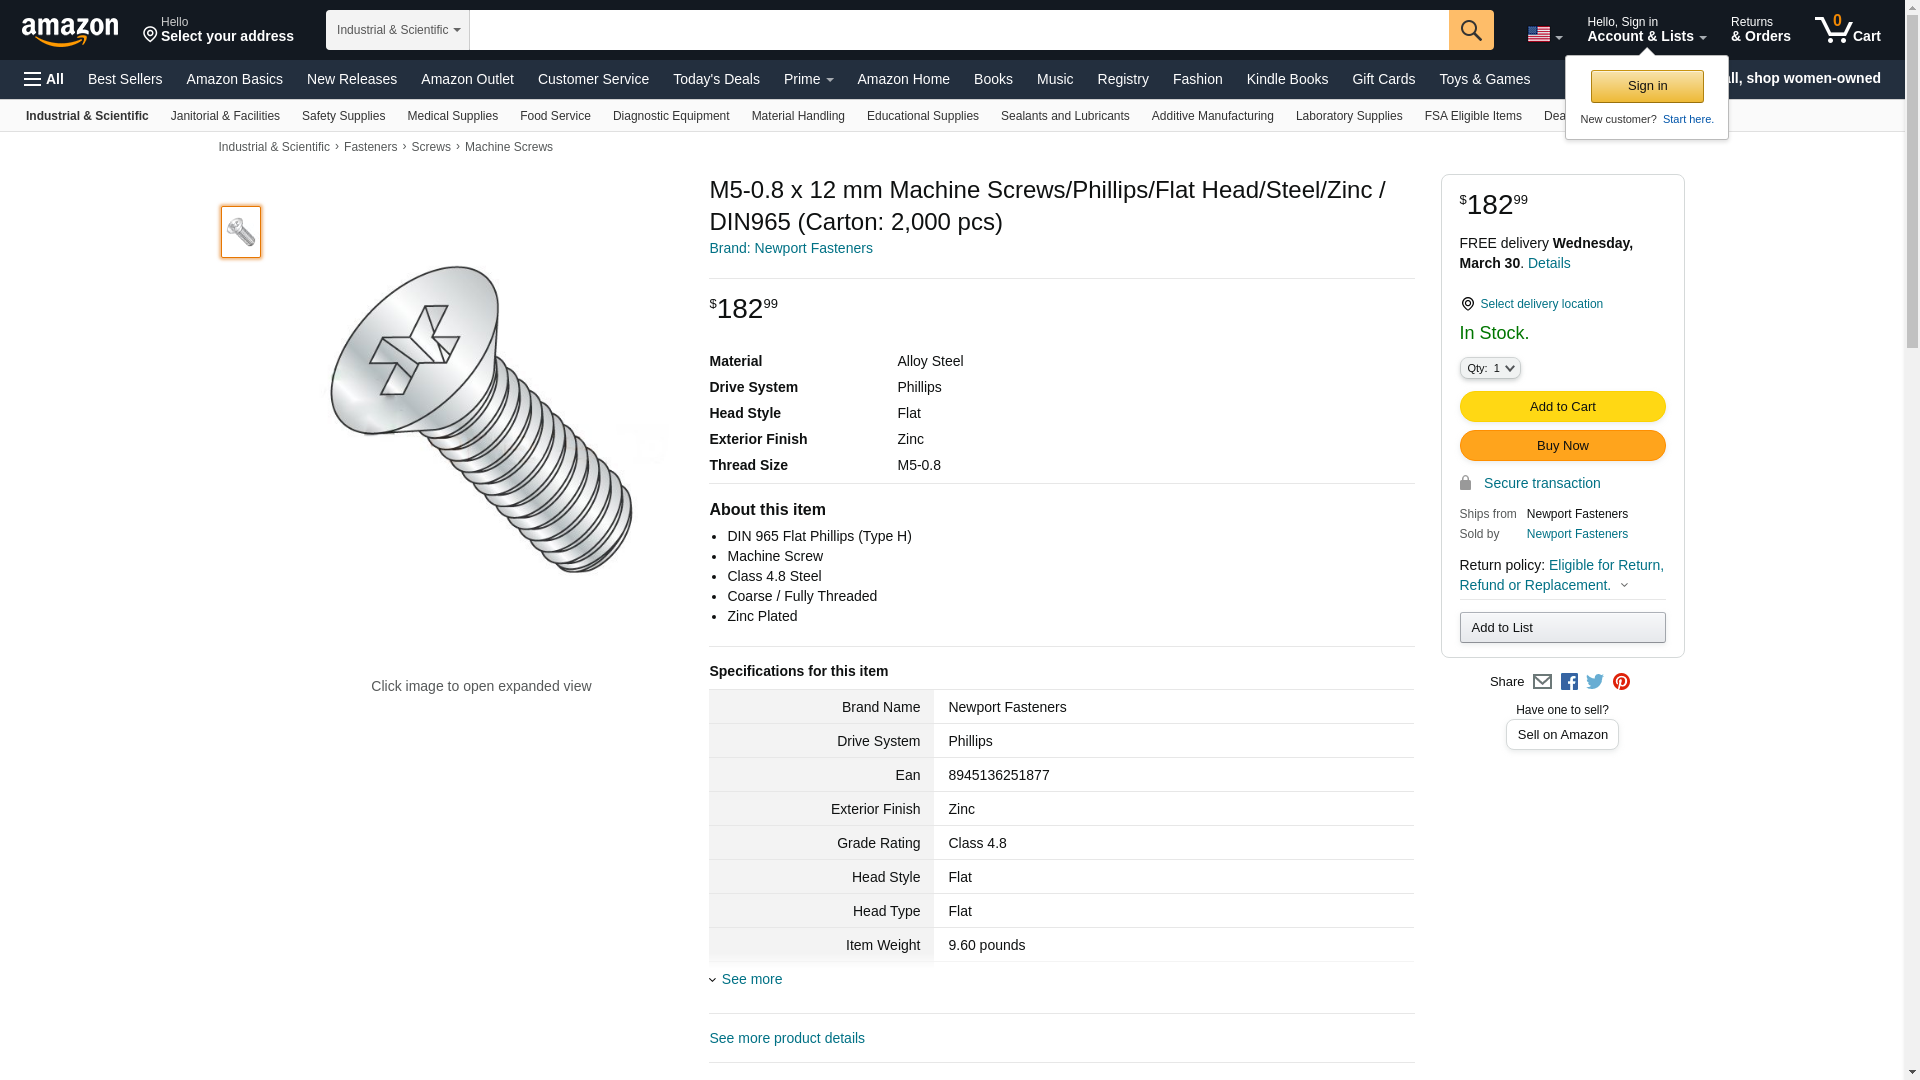
Task: Expand See more specifications
Action: [x=751, y=979]
